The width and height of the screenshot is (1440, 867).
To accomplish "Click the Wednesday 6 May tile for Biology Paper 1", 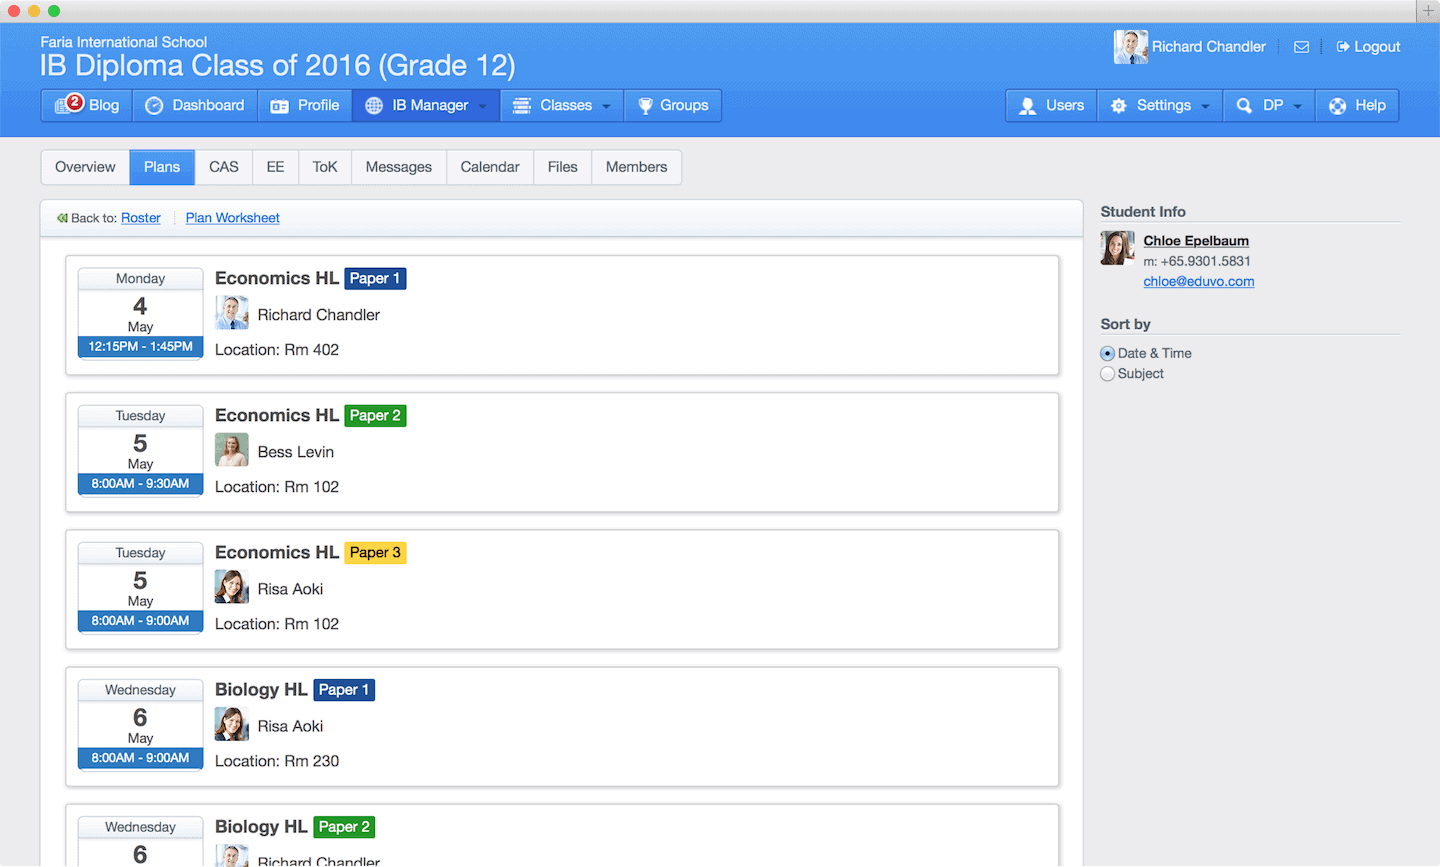I will (x=141, y=724).
